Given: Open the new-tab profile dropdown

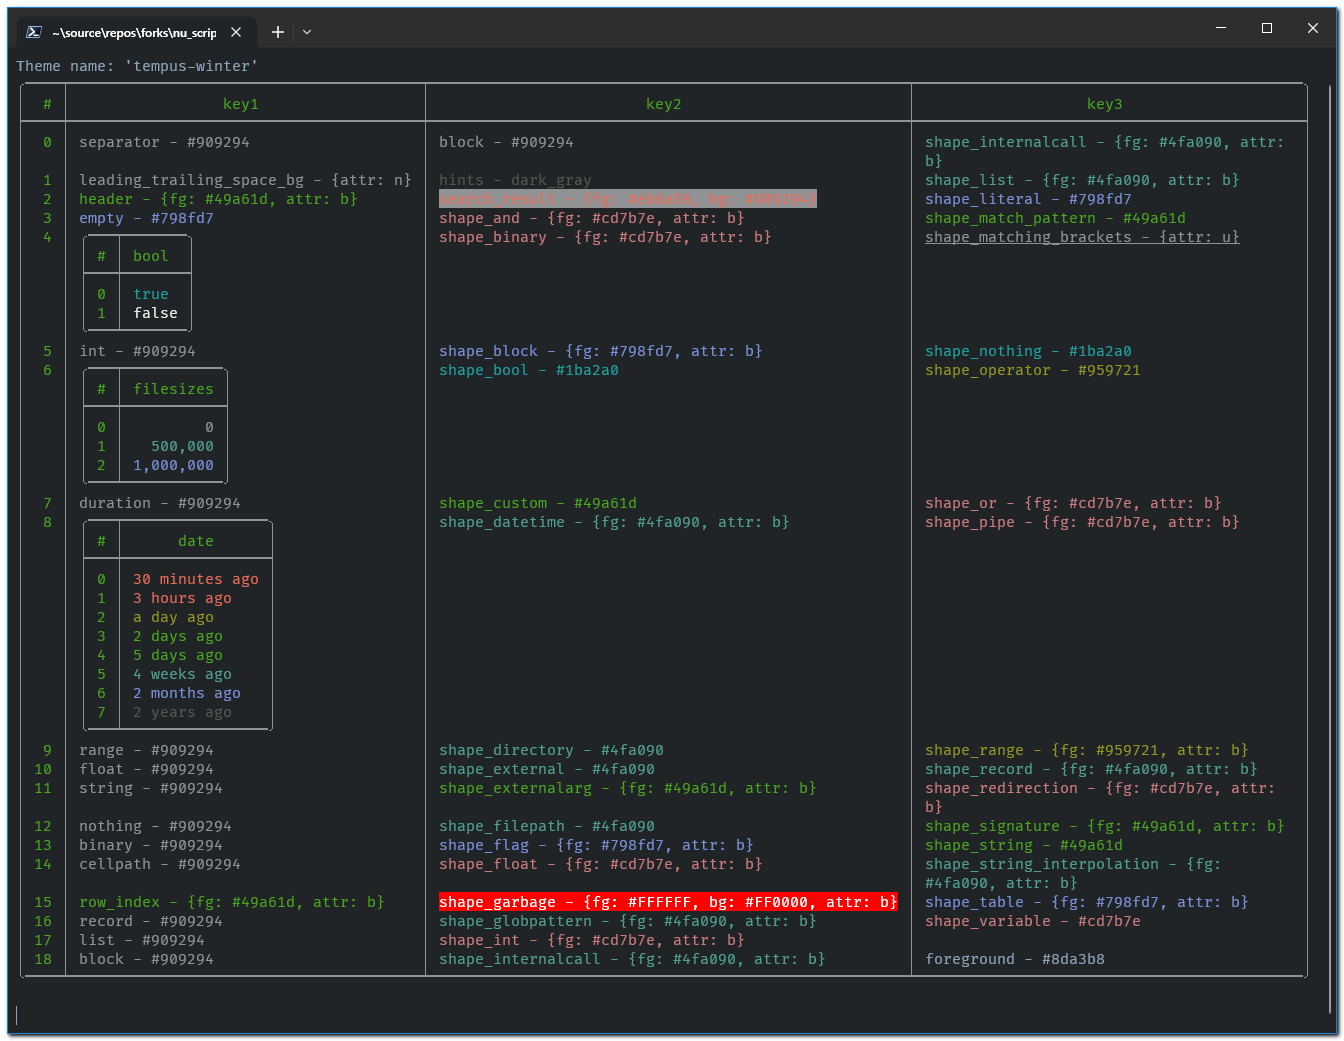Looking at the screenshot, I should coord(307,32).
